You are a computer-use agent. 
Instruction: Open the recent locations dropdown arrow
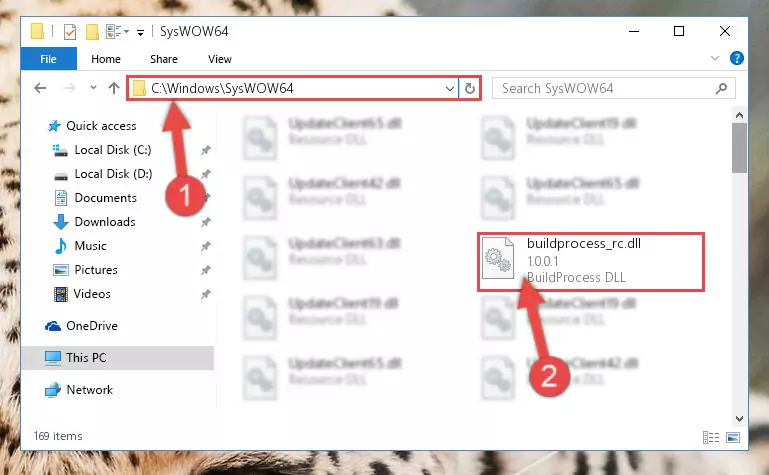93,88
